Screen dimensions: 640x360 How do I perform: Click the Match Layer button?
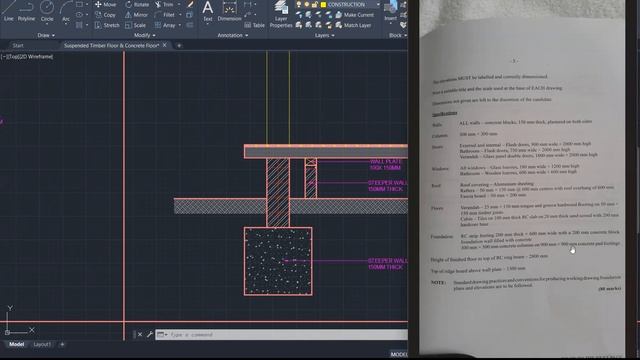pos(353,25)
